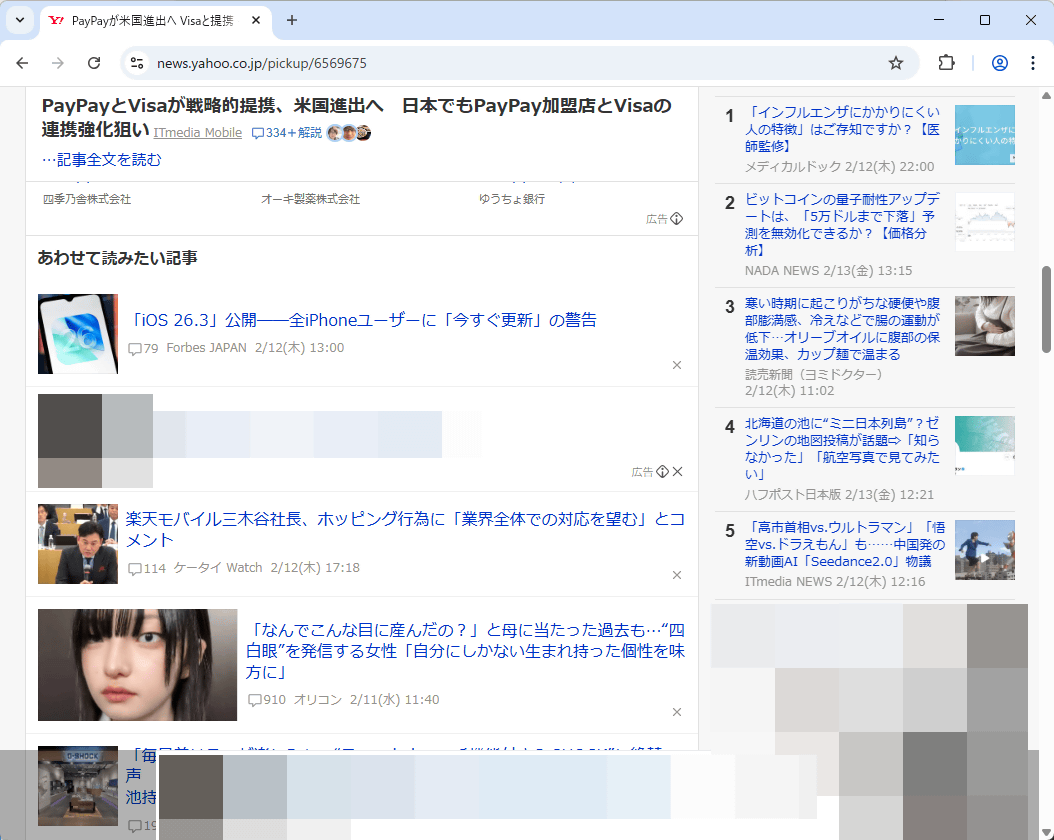The width and height of the screenshot is (1054, 840).
Task: Open the tab search dropdown arrow
Action: [19, 20]
